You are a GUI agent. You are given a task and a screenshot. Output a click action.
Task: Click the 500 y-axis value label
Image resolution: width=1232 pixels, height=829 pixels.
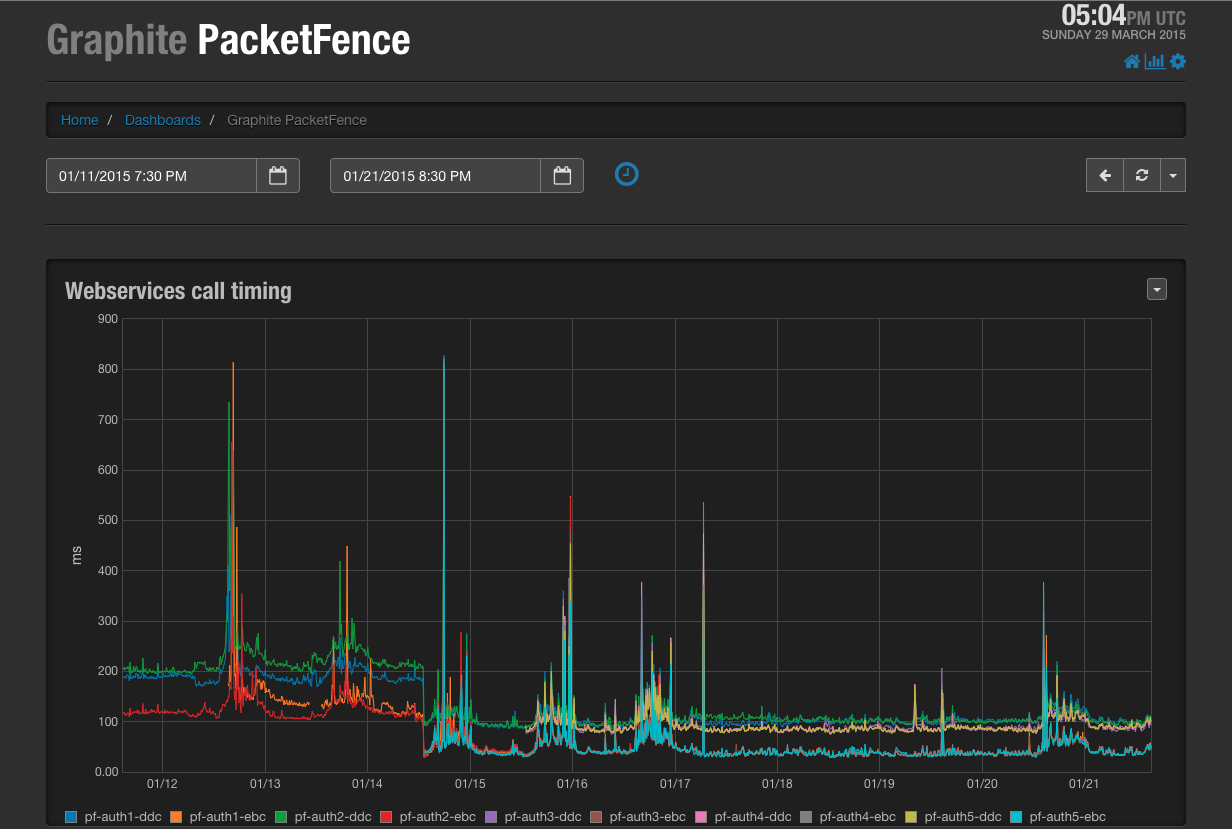[107, 520]
